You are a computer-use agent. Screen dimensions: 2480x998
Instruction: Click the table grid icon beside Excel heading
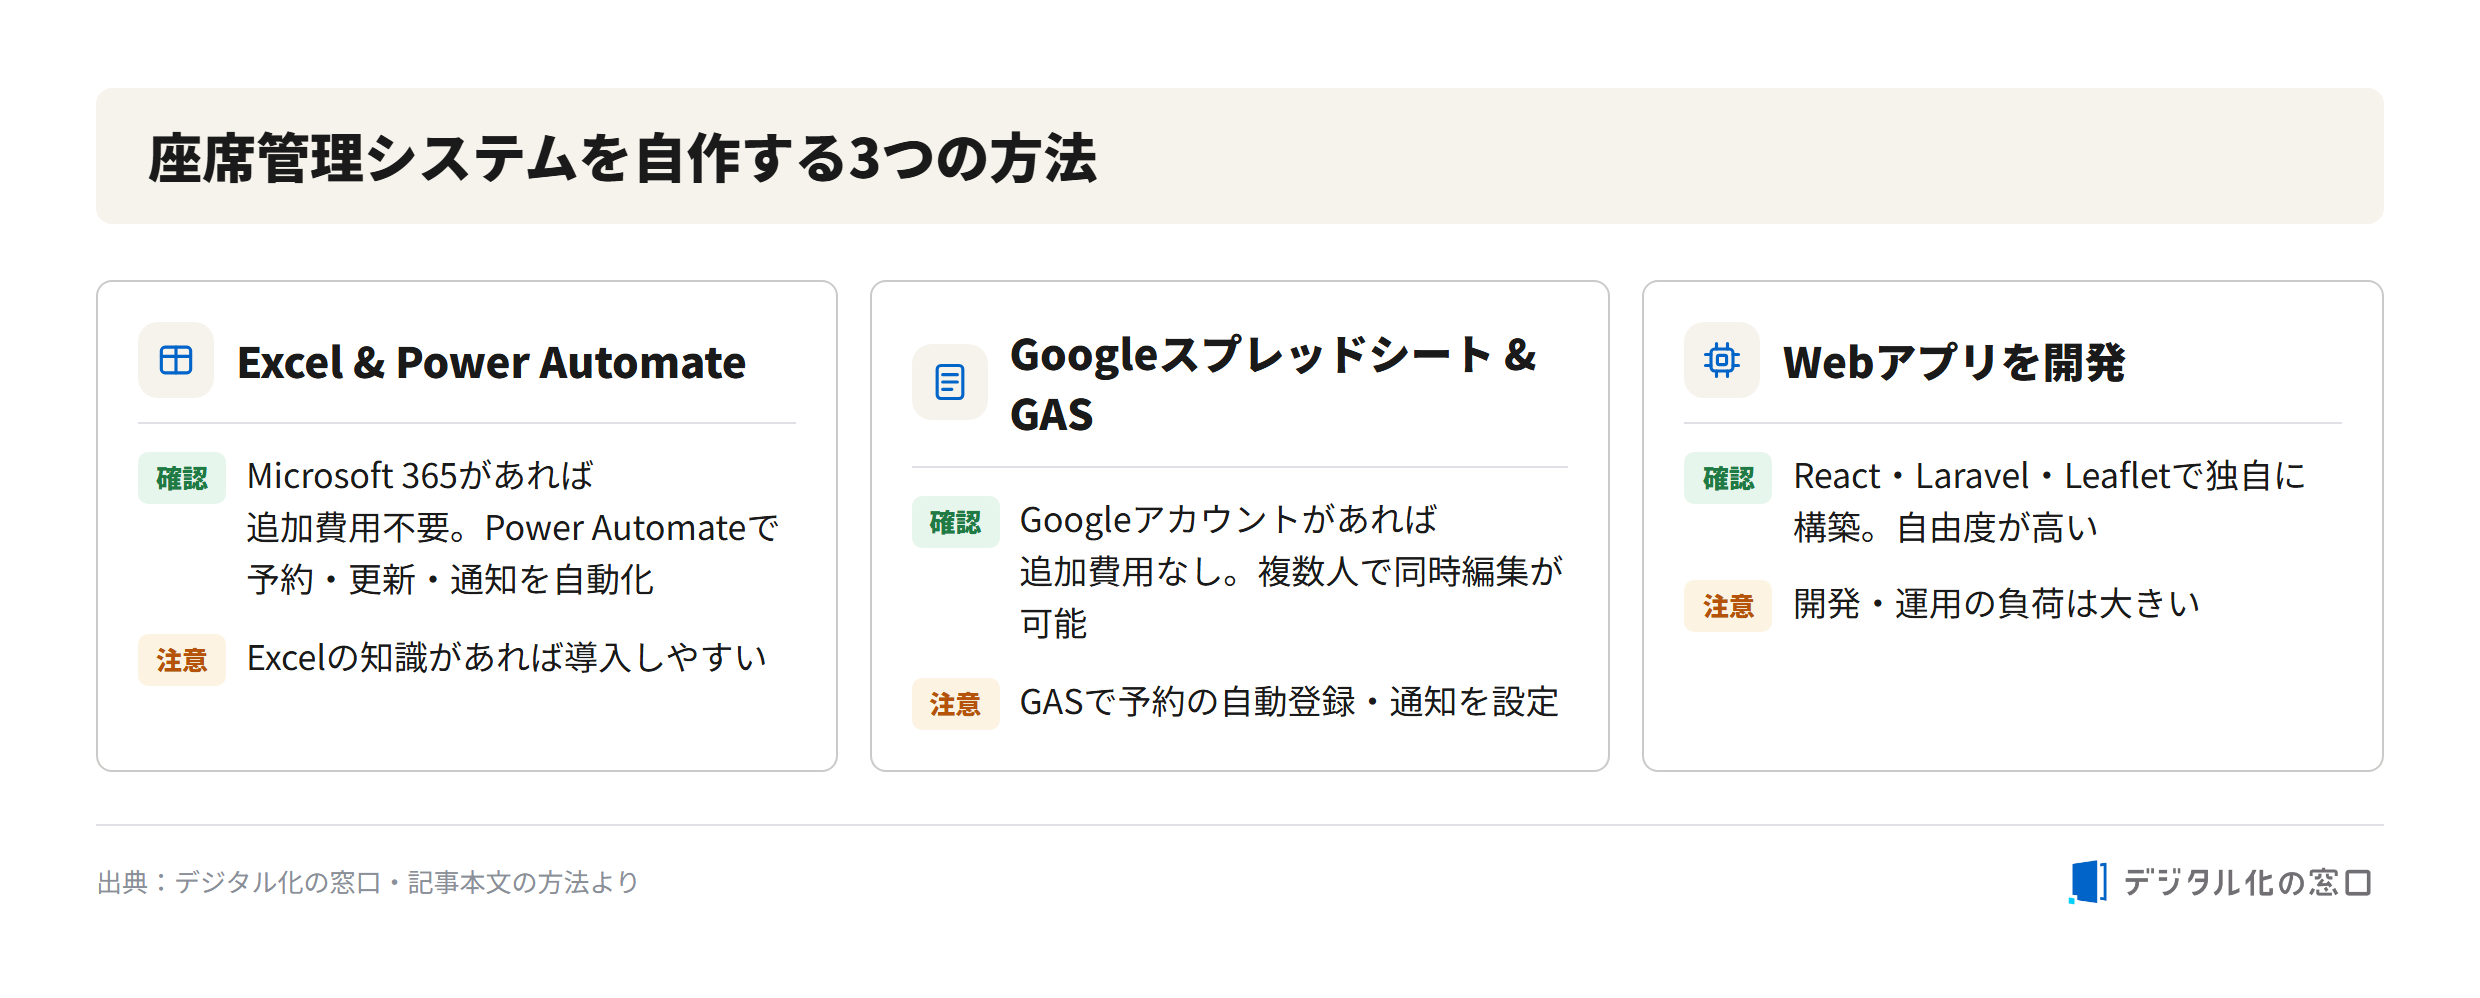(x=176, y=360)
